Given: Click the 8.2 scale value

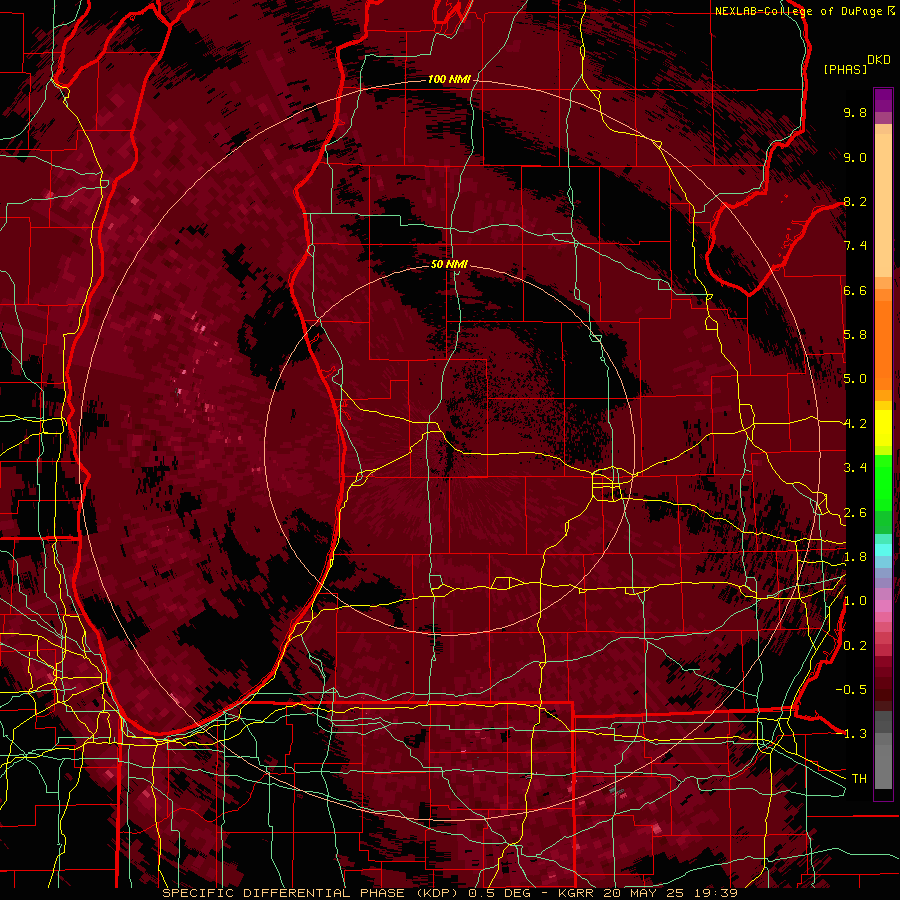Looking at the screenshot, I should click(x=855, y=201).
